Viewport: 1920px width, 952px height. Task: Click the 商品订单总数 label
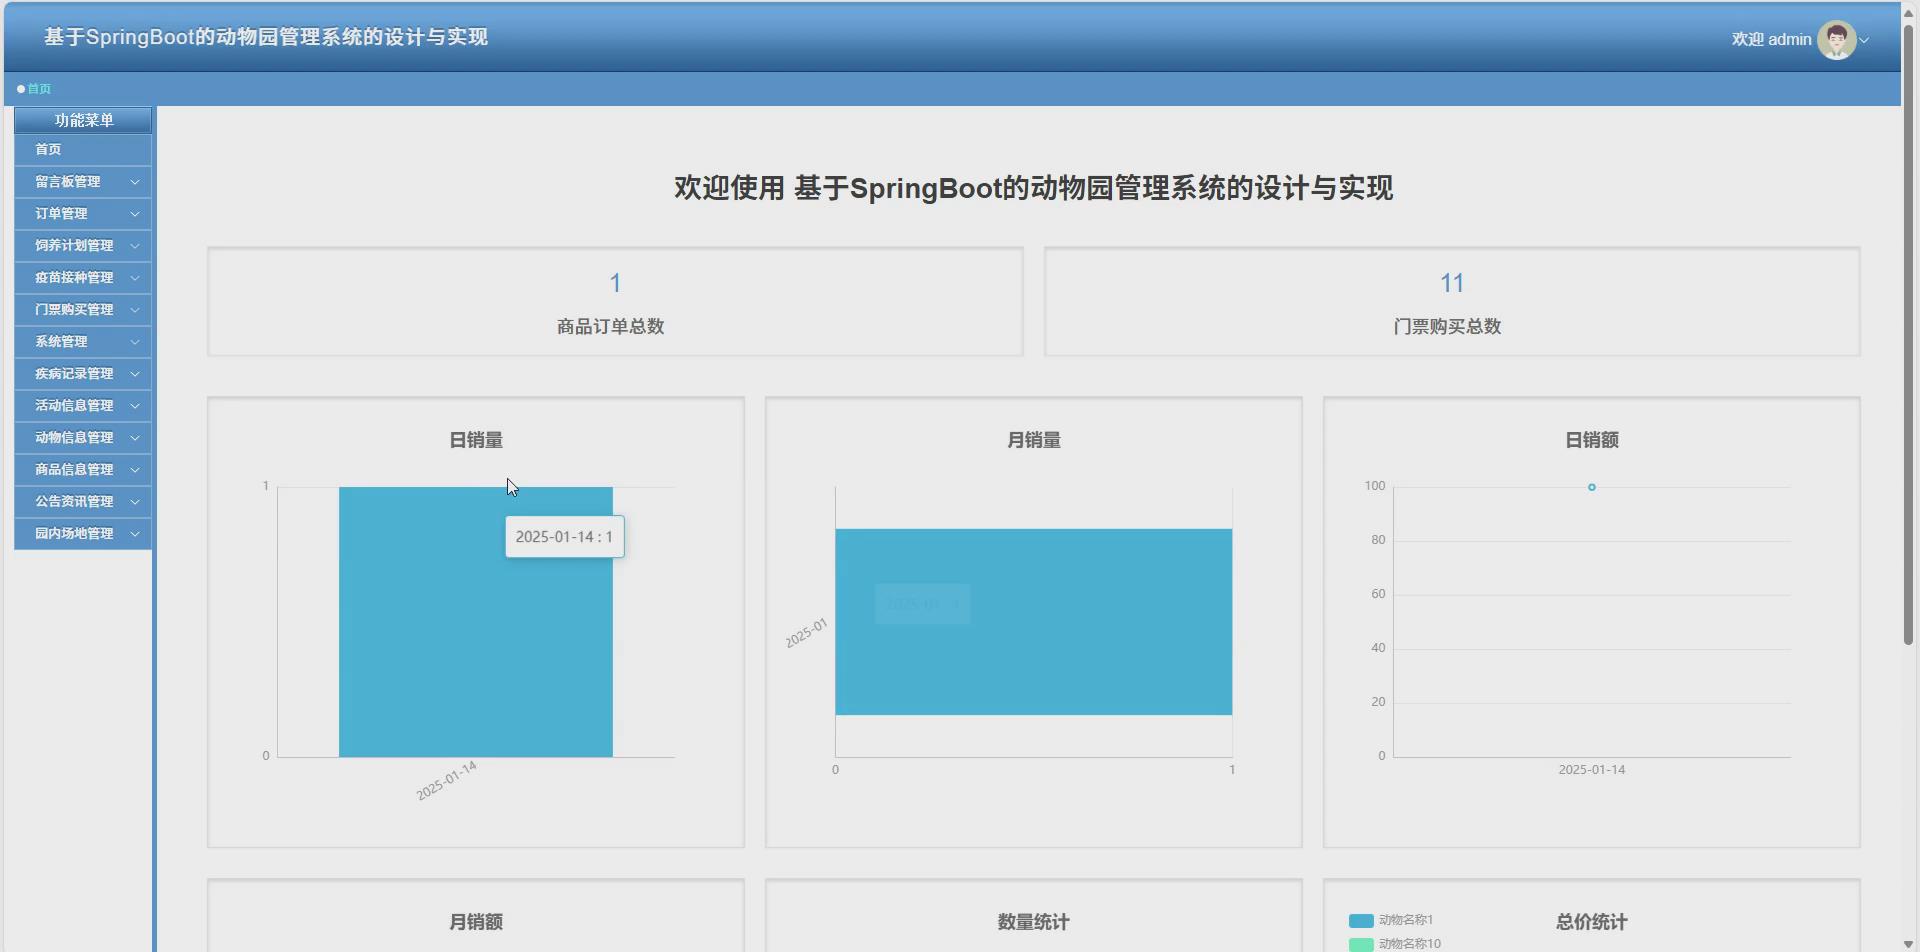[x=611, y=327]
